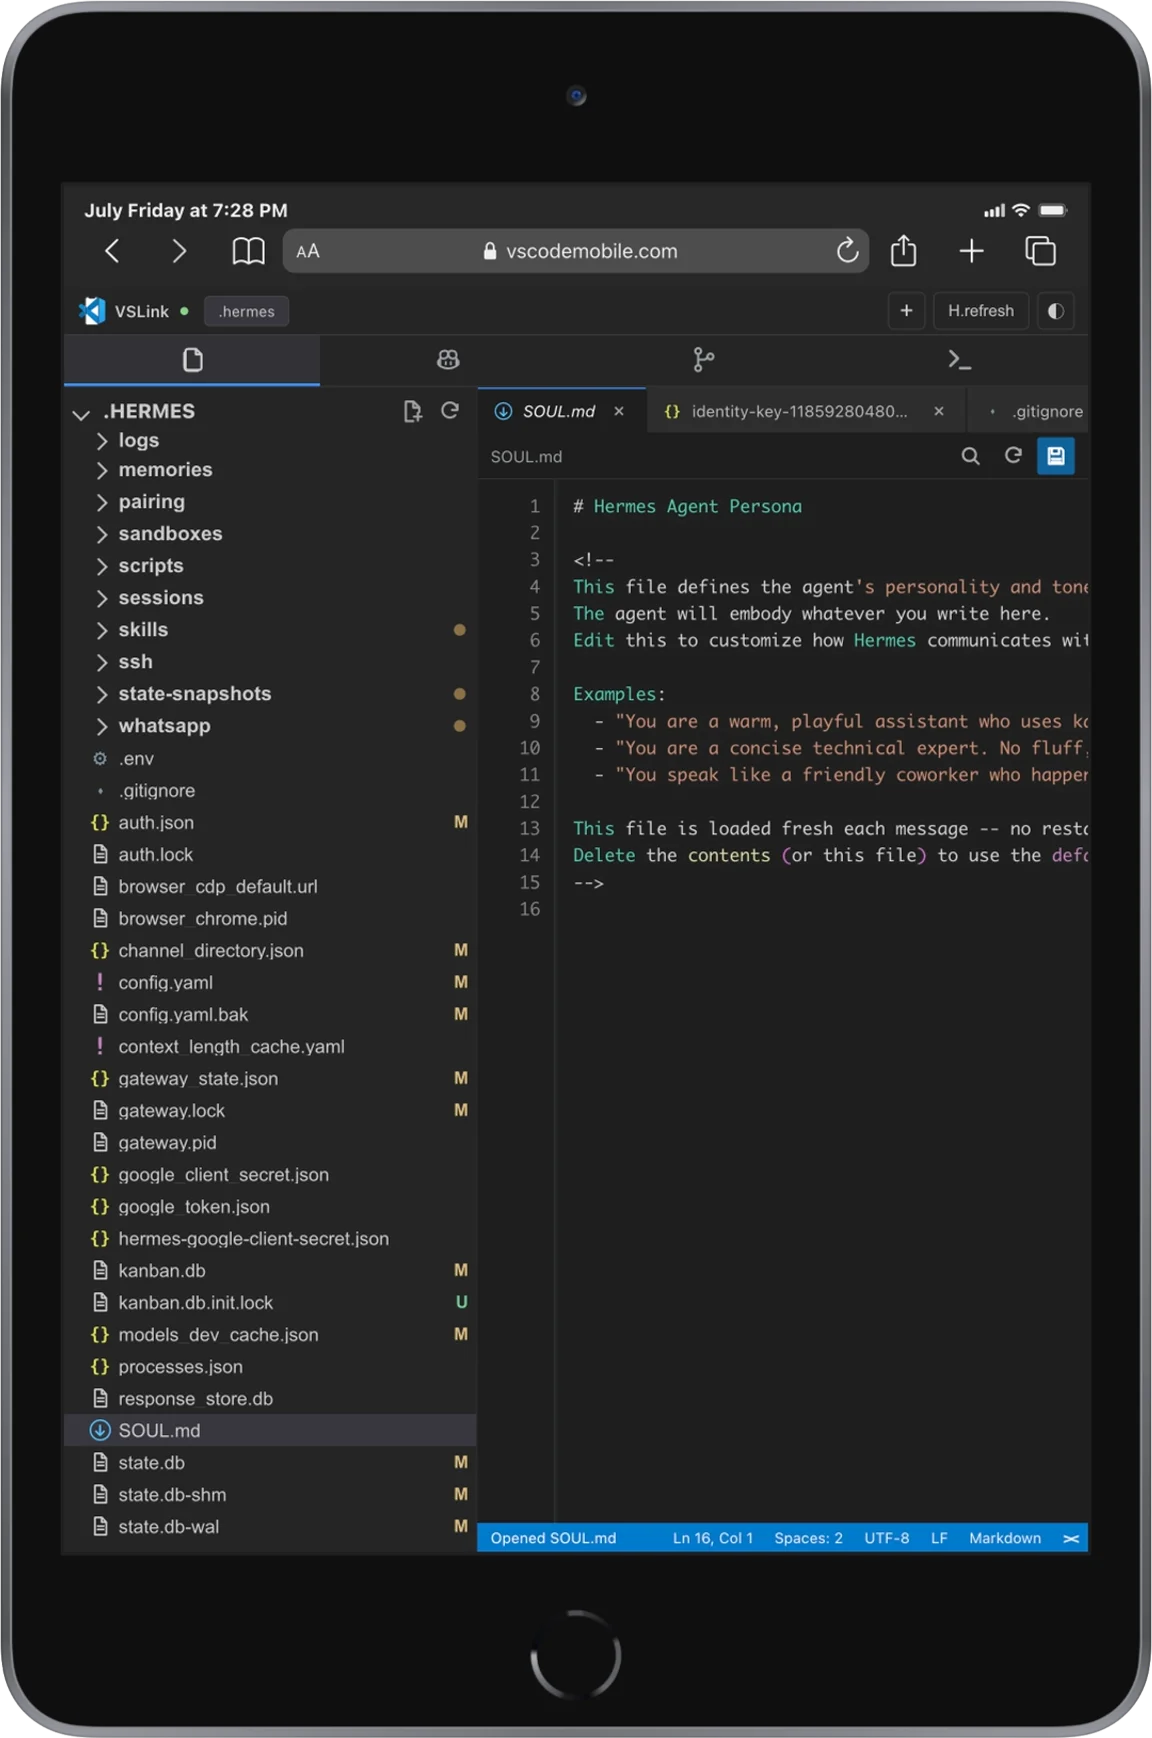
Task: Expand the whatsapp folder
Action: click(270, 726)
